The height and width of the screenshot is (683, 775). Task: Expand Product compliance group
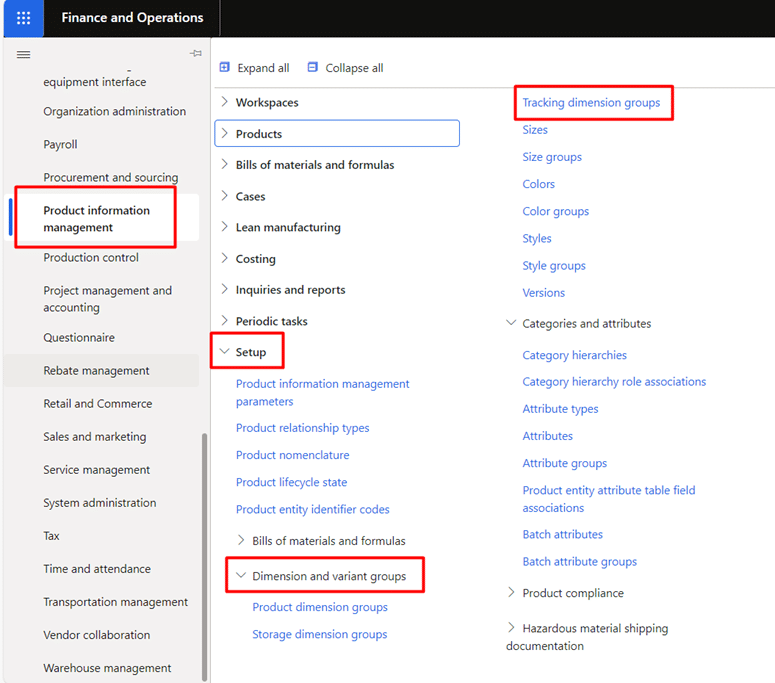511,592
